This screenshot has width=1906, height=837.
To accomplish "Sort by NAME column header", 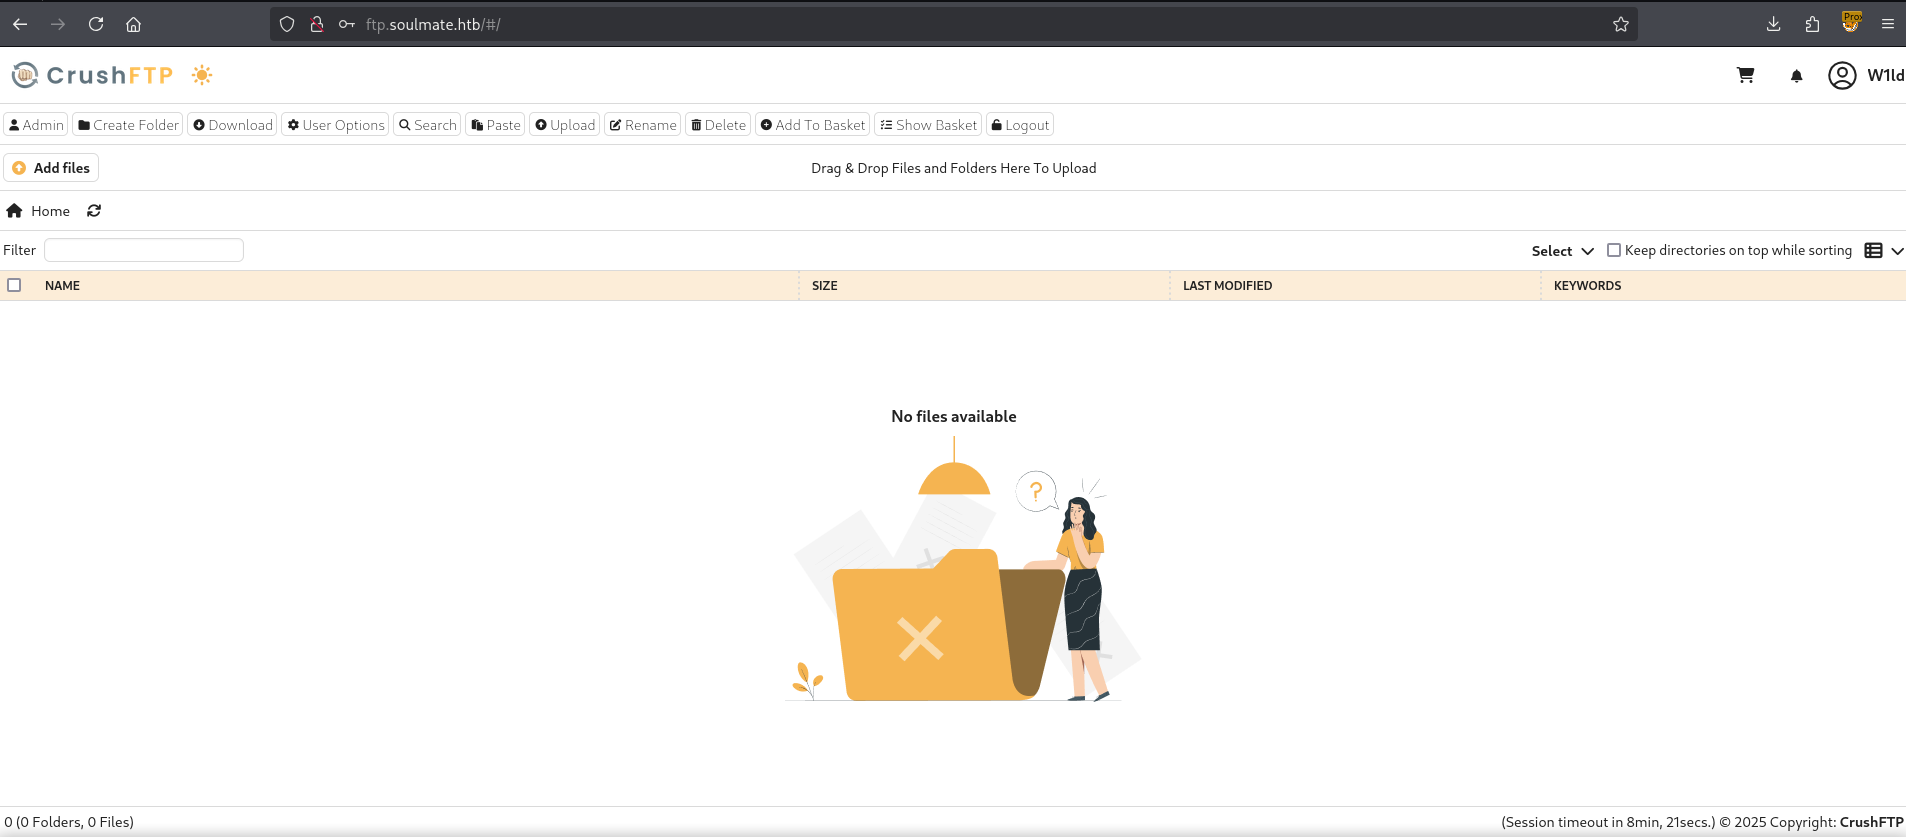I will pos(62,286).
